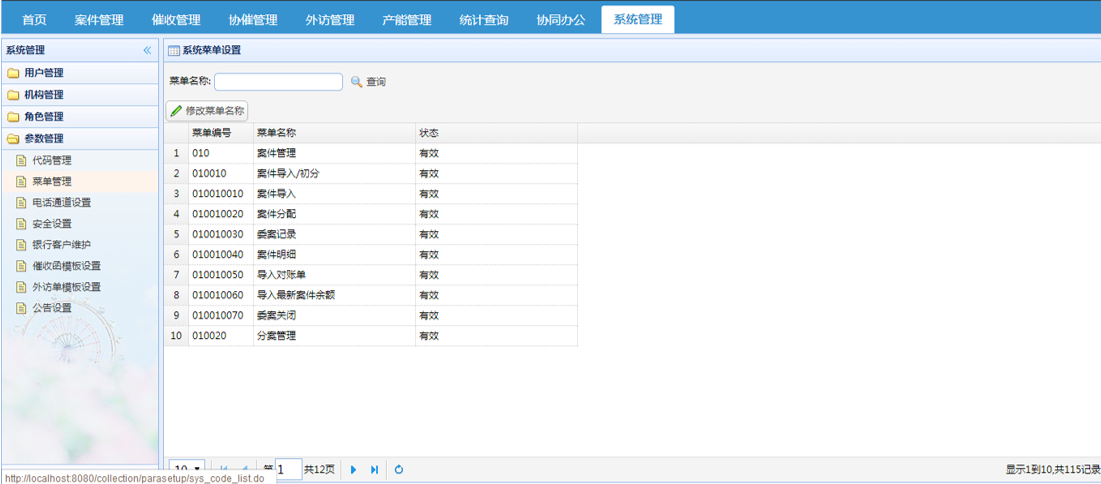Open the page size dropdown
Image resolution: width=1101 pixels, height=484 pixels.
[x=187, y=469]
